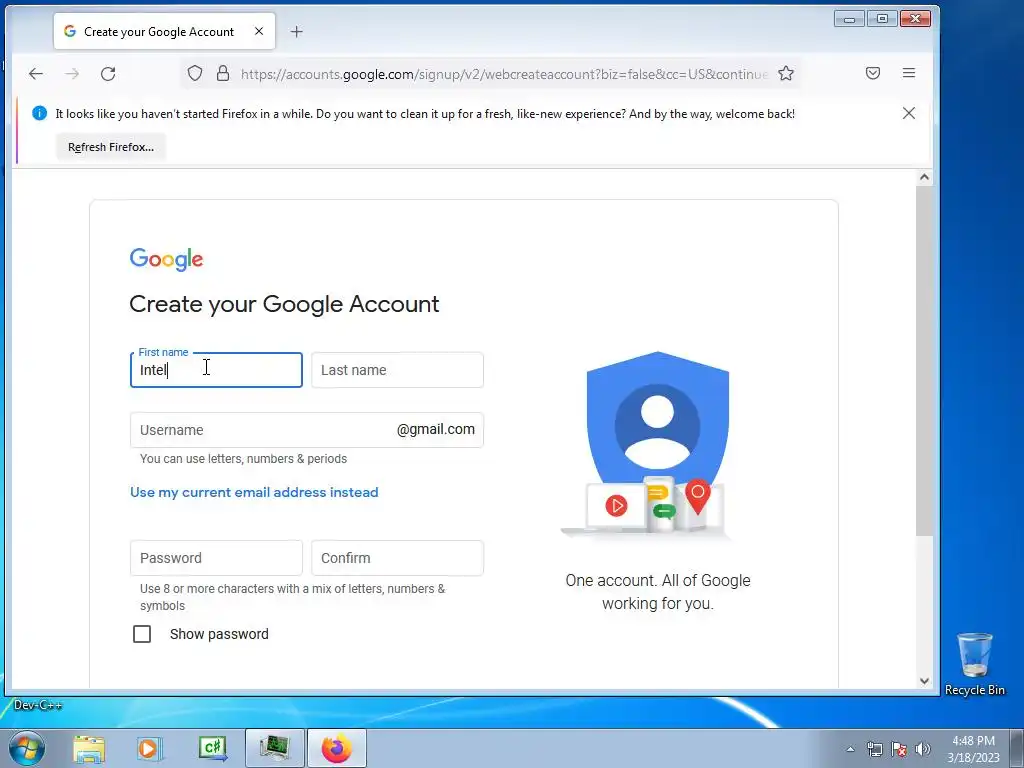Minimize the Firefox window
This screenshot has width=1024, height=768.
850,19
